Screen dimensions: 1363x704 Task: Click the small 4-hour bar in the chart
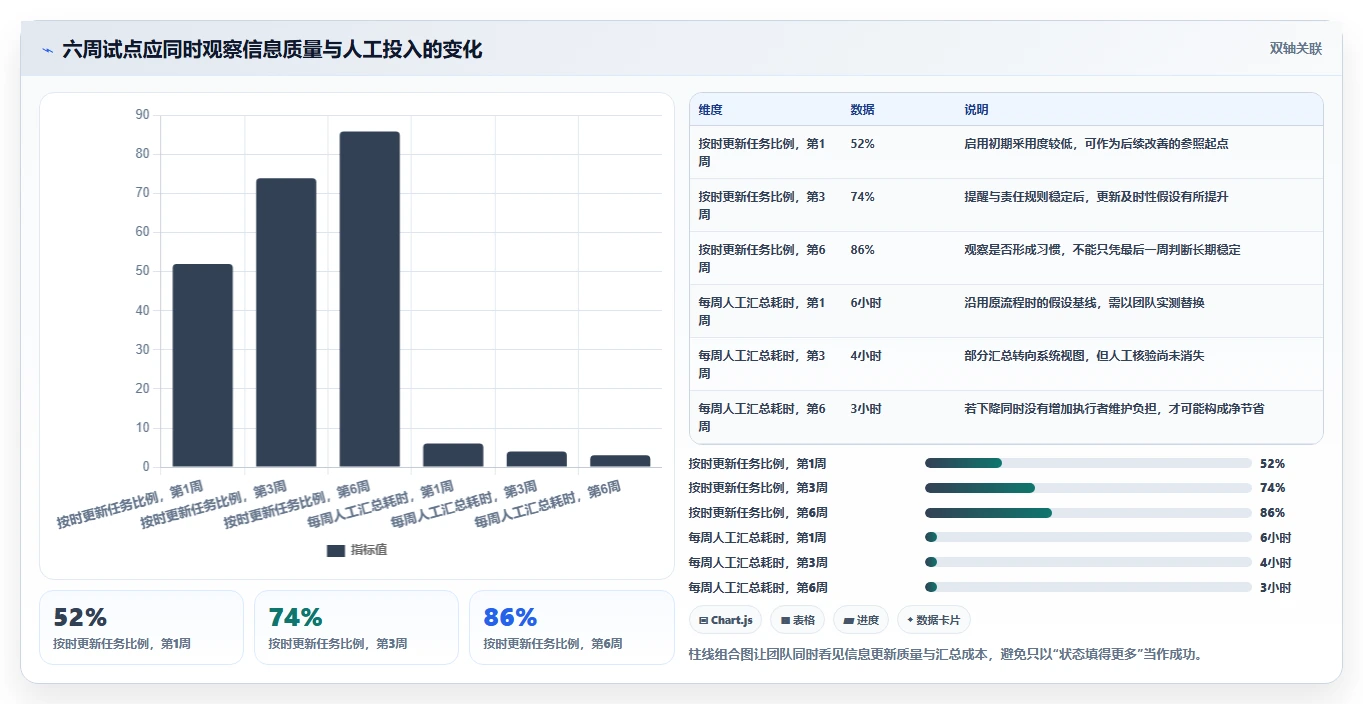click(536, 459)
